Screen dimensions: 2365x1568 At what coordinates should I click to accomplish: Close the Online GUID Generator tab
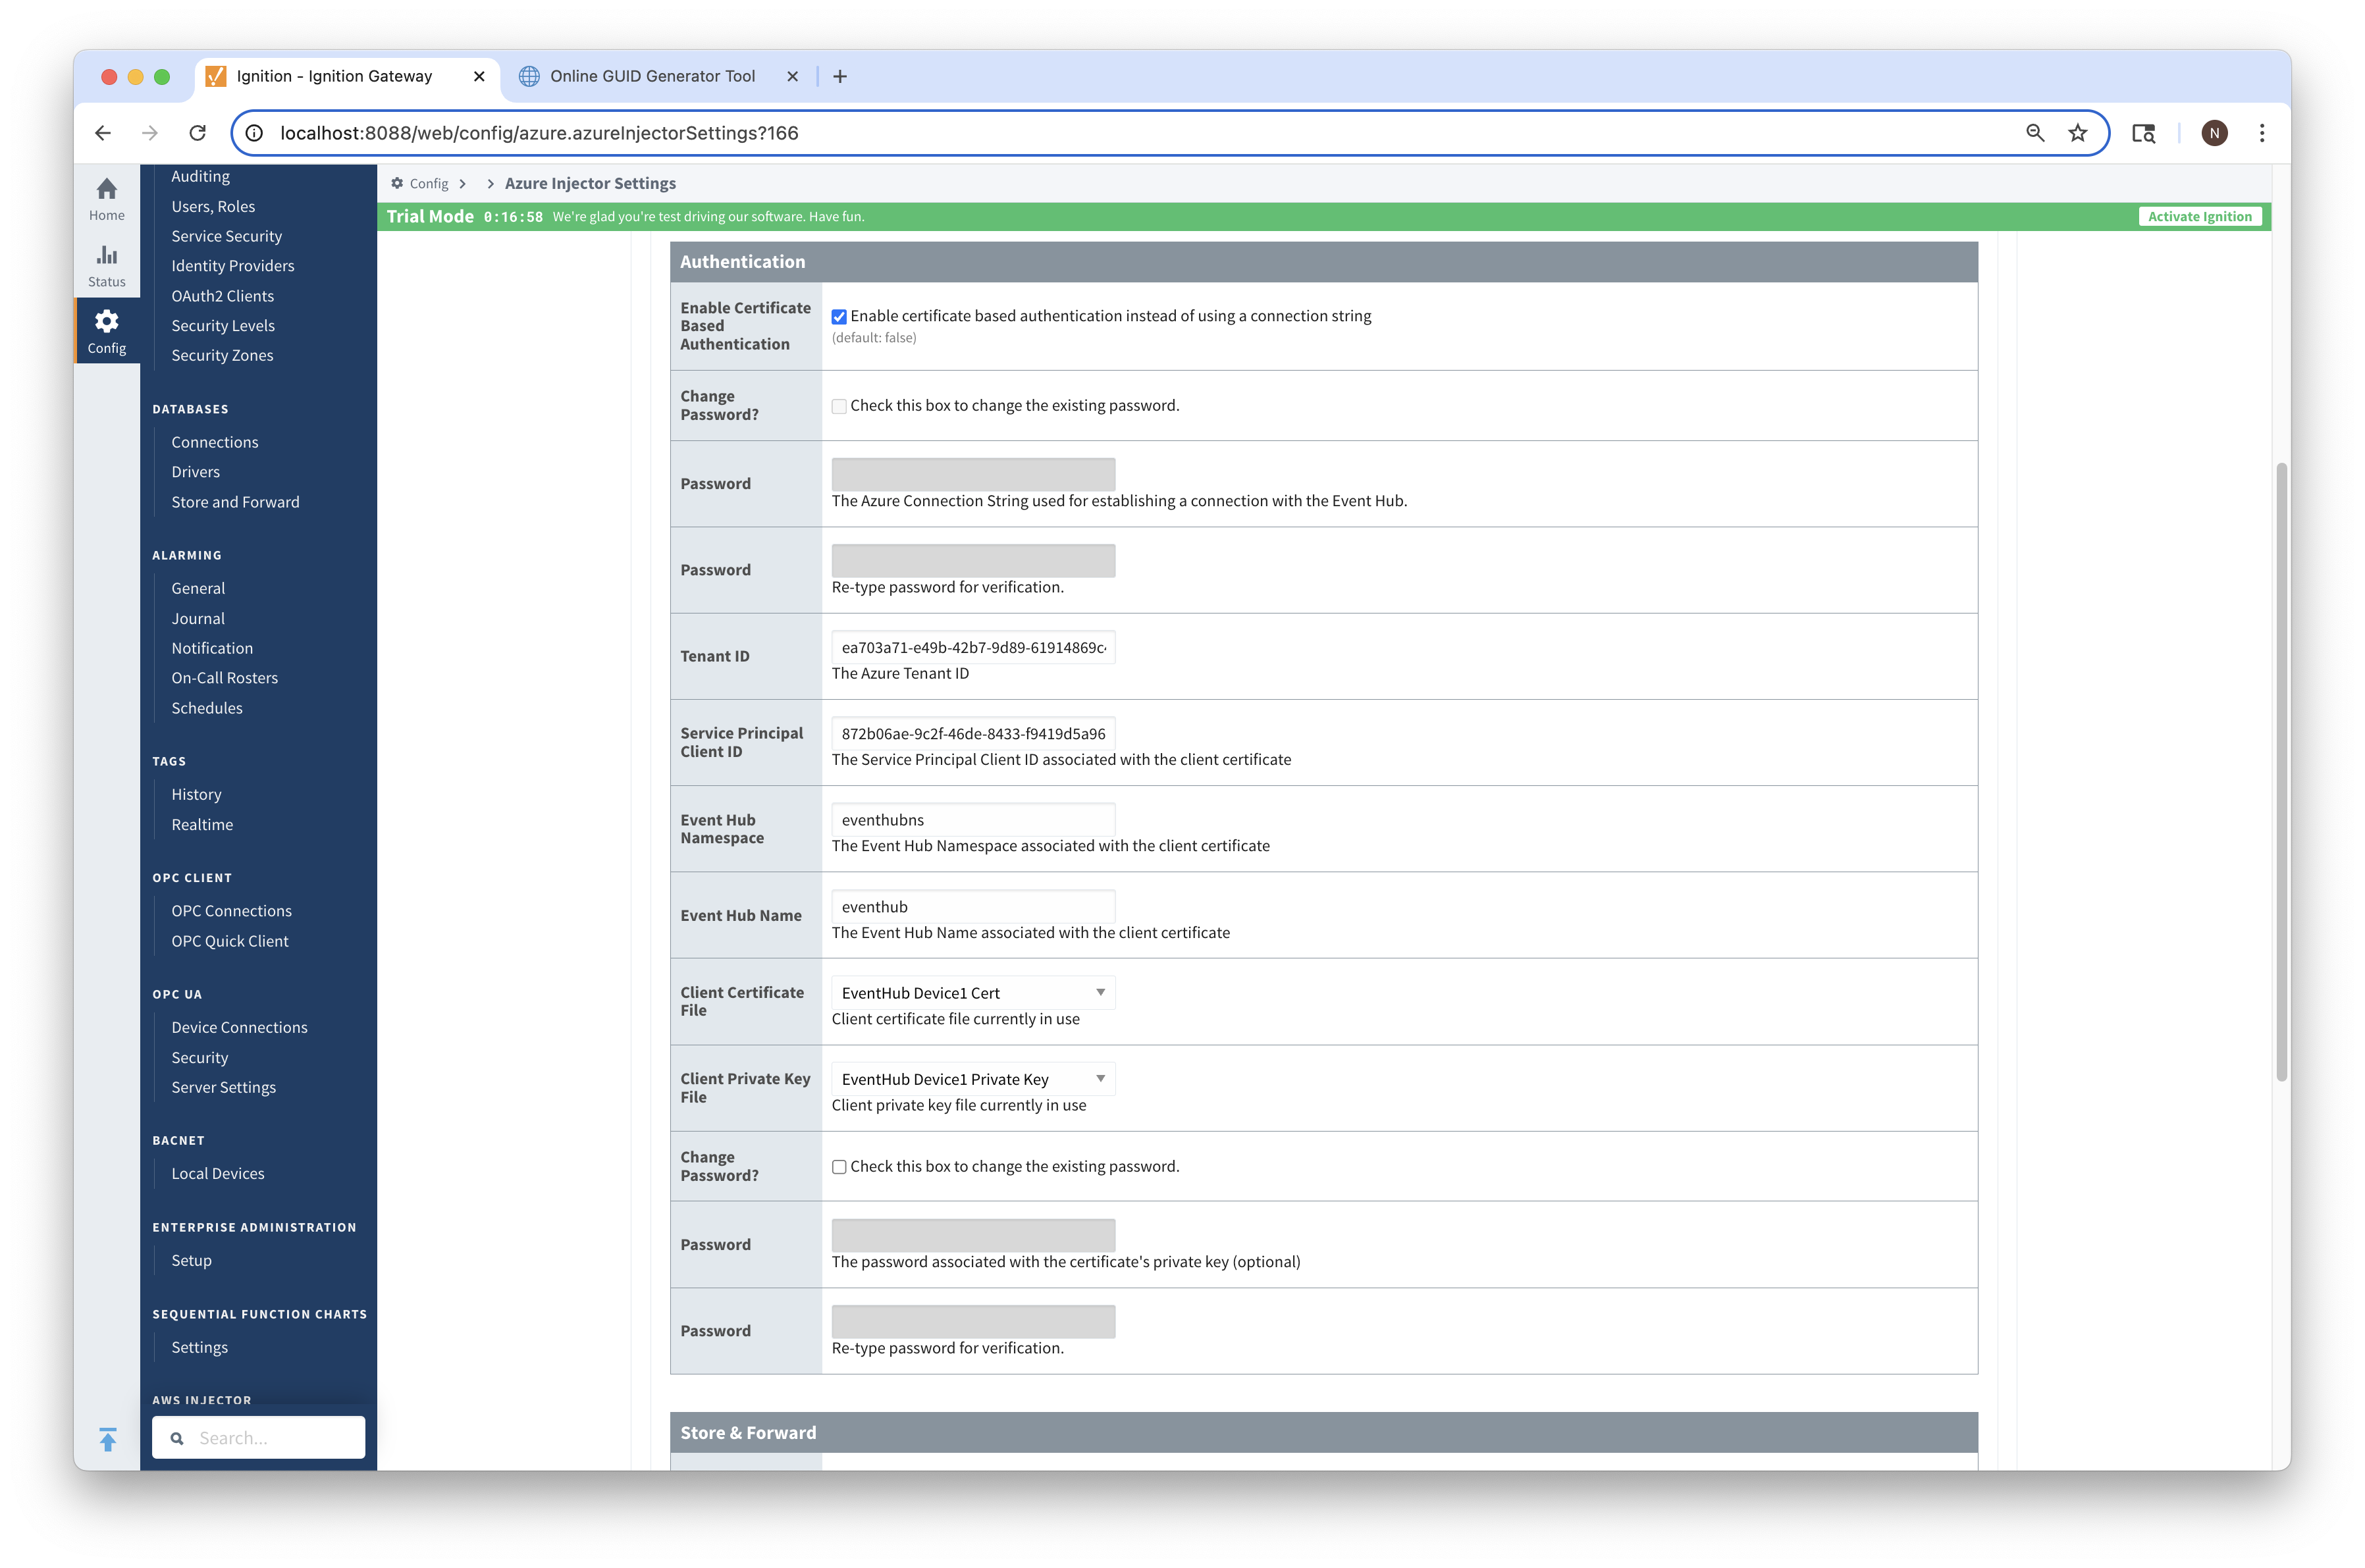coord(792,76)
